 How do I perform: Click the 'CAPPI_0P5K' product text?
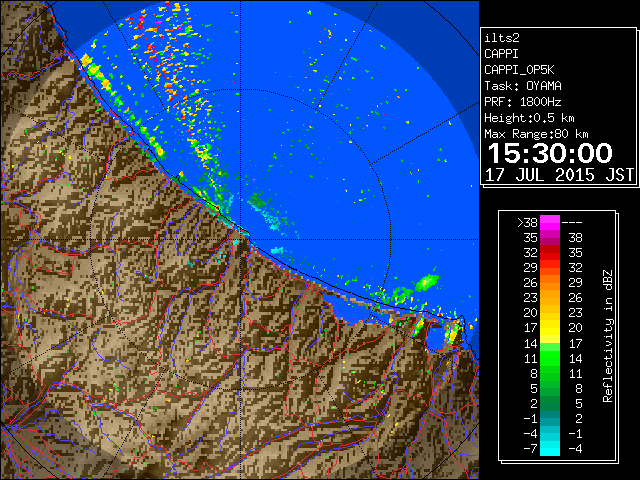click(519, 70)
